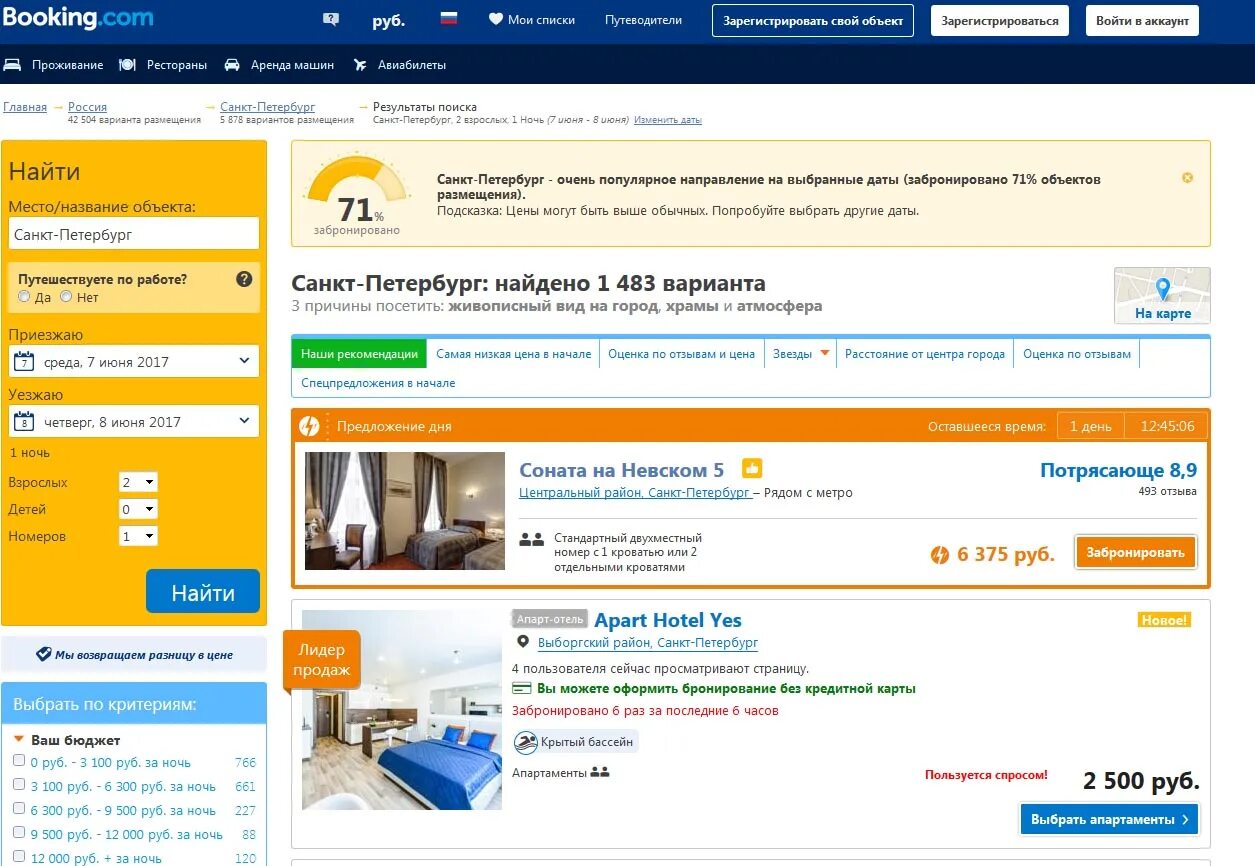
Task: Click Выбрать апартаменты button
Action: pyautogui.click(x=1109, y=819)
